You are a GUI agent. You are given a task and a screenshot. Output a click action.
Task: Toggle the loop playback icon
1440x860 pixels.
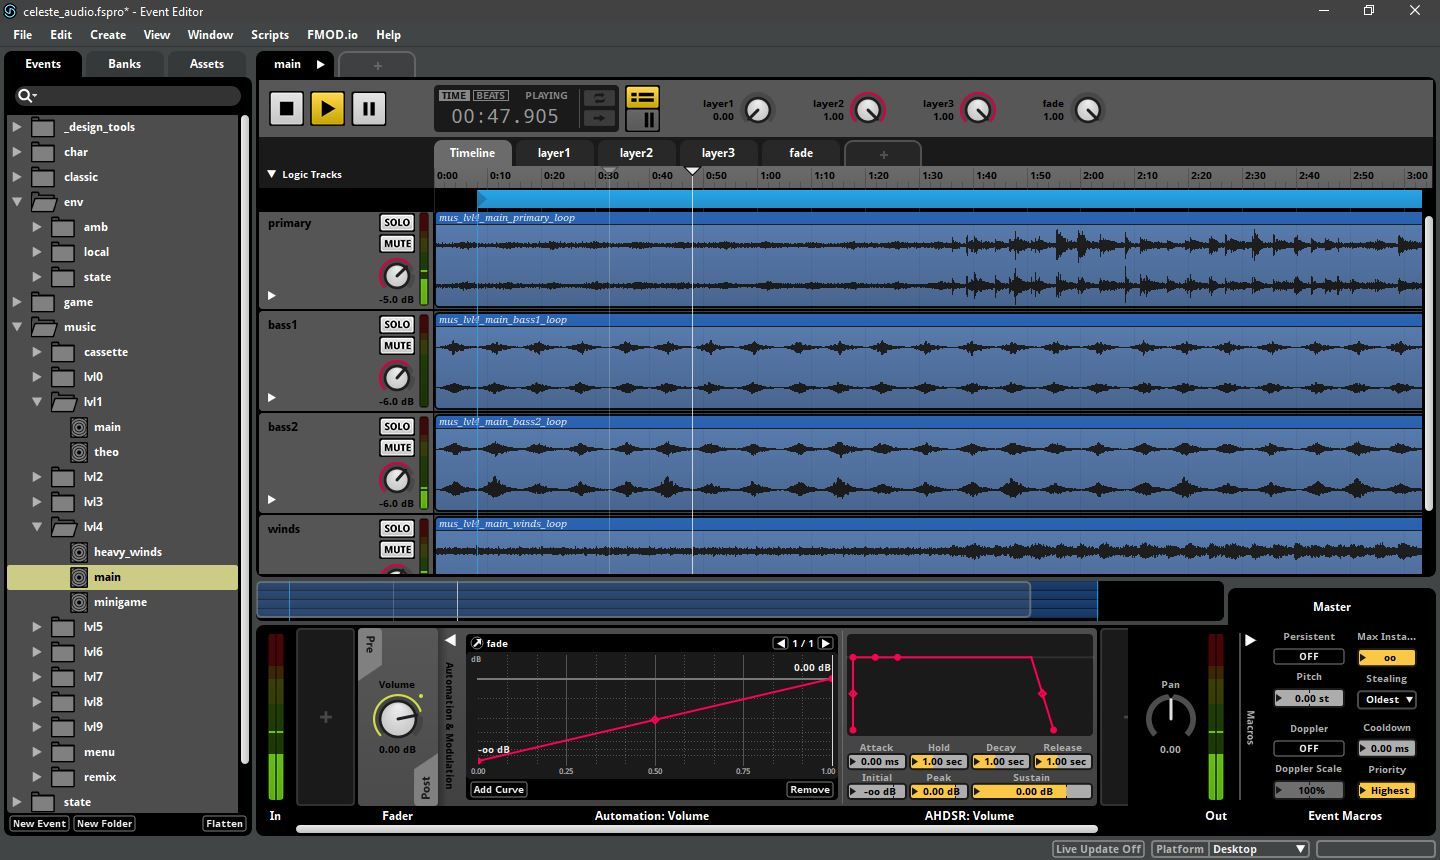pos(599,98)
